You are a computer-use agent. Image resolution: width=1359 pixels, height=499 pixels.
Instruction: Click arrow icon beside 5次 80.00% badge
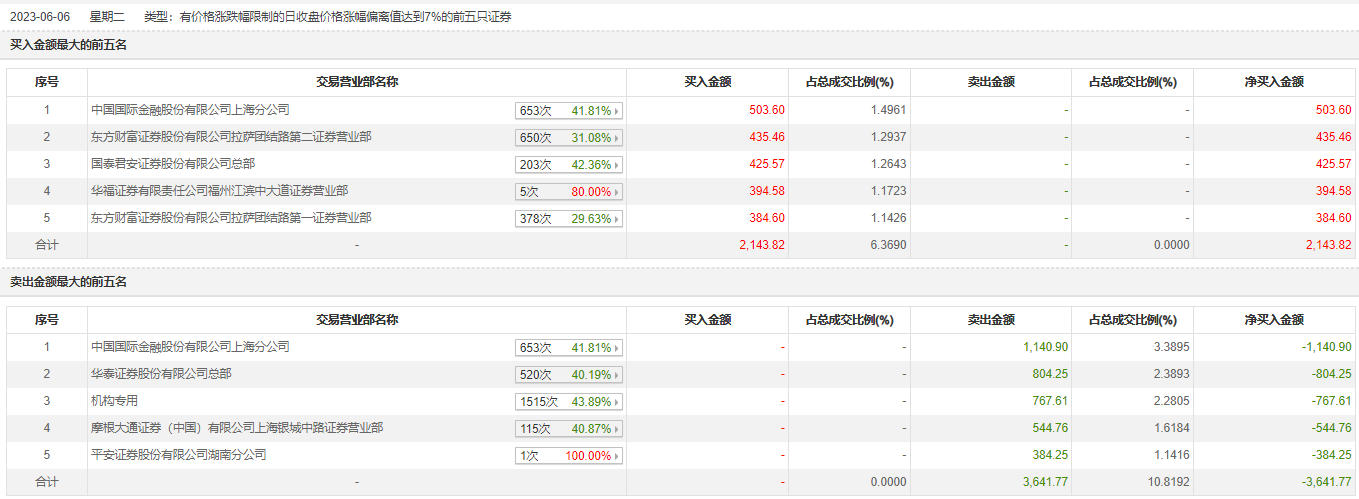coord(616,192)
